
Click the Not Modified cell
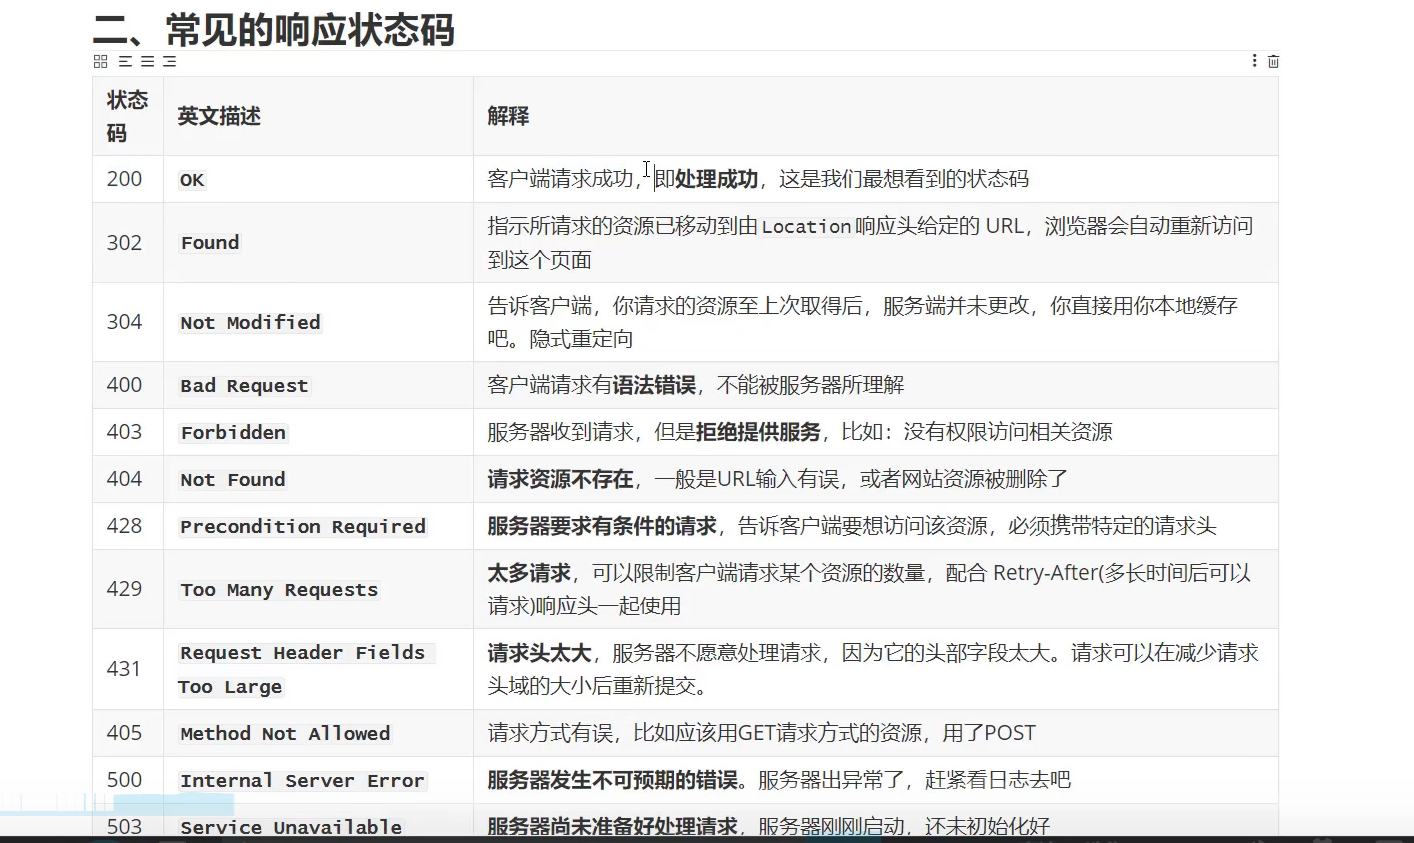[318, 322]
